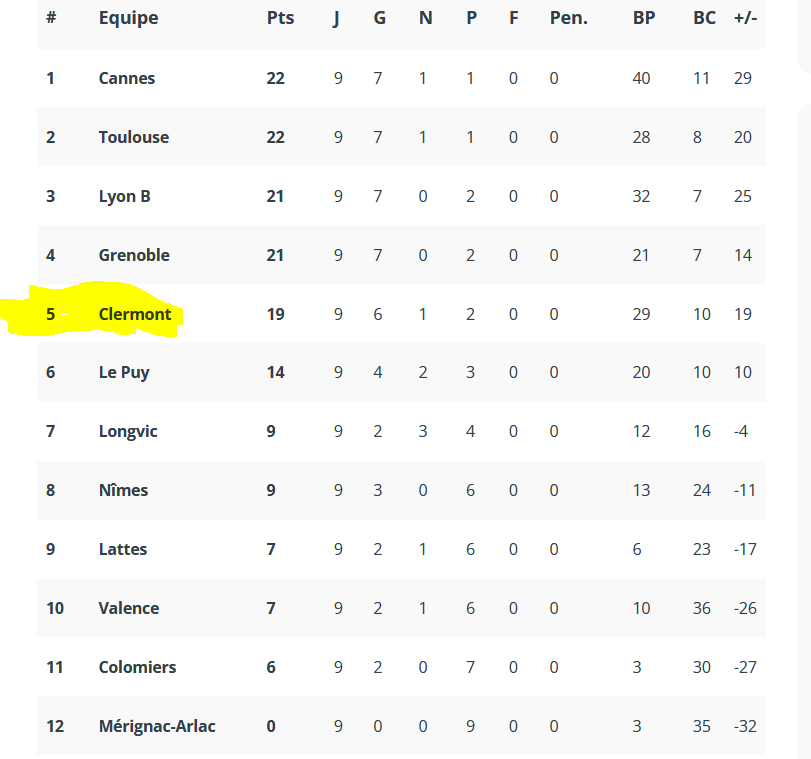This screenshot has height=759, width=811.
Task: Click the Pen. column header
Action: click(x=568, y=18)
